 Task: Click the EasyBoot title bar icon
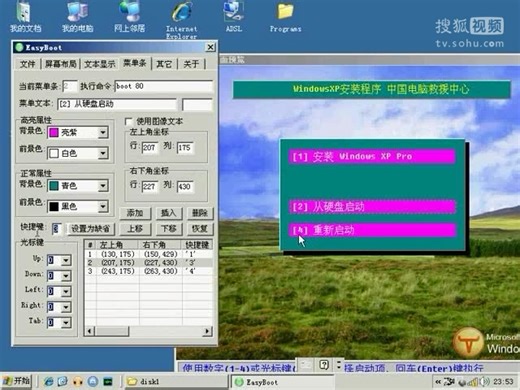19,47
